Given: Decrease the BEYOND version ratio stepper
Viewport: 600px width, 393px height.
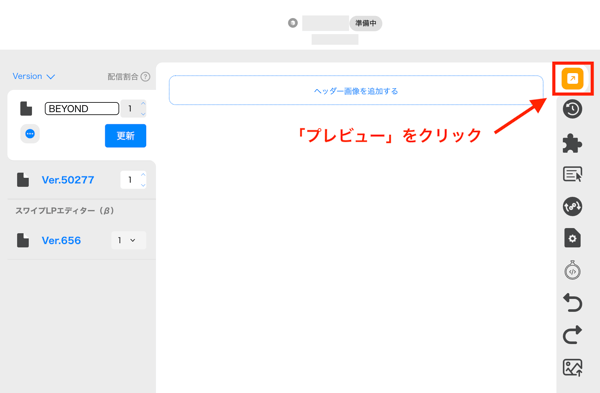Looking at the screenshot, I should 143,114.
